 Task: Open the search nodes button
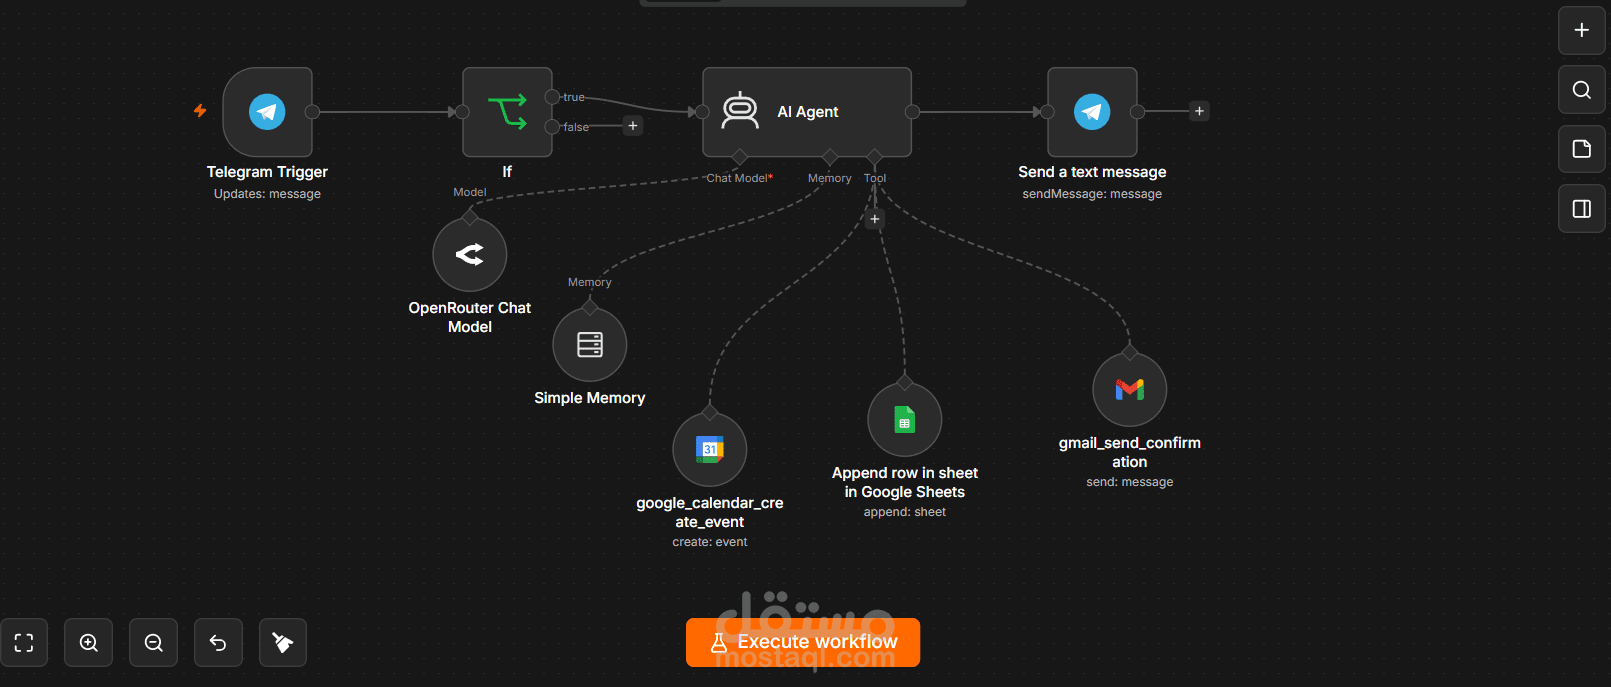coord(1582,90)
